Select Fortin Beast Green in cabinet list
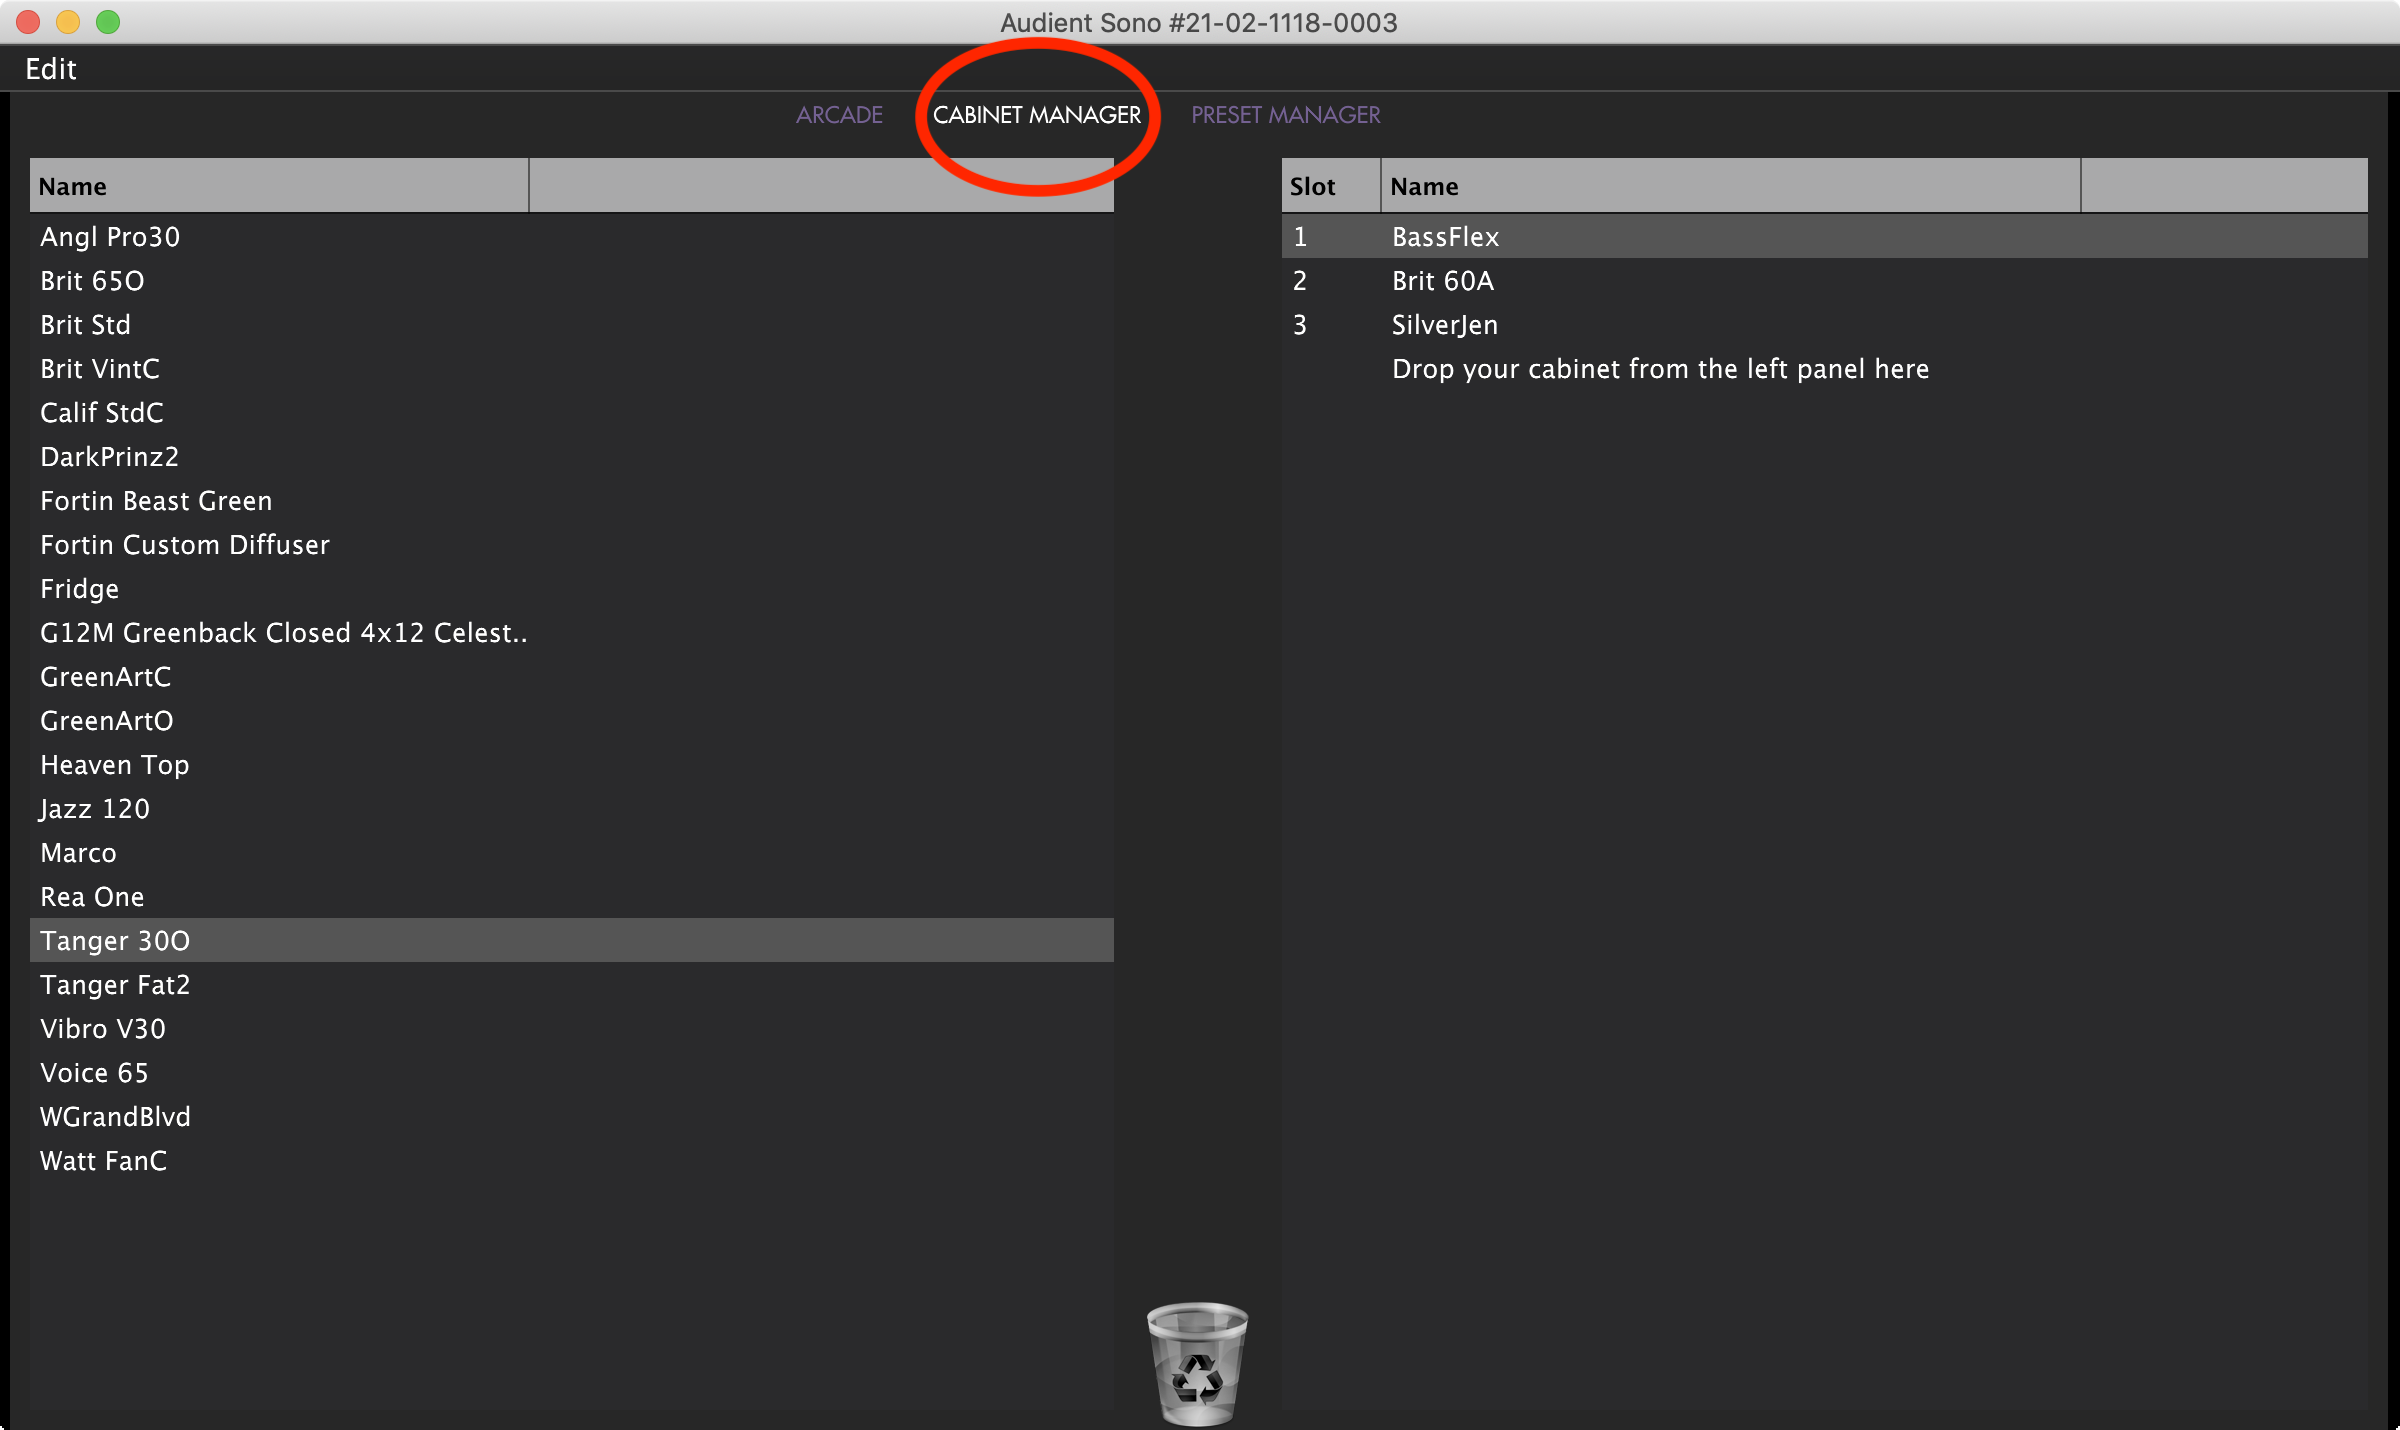The image size is (2400, 1430). (156, 501)
